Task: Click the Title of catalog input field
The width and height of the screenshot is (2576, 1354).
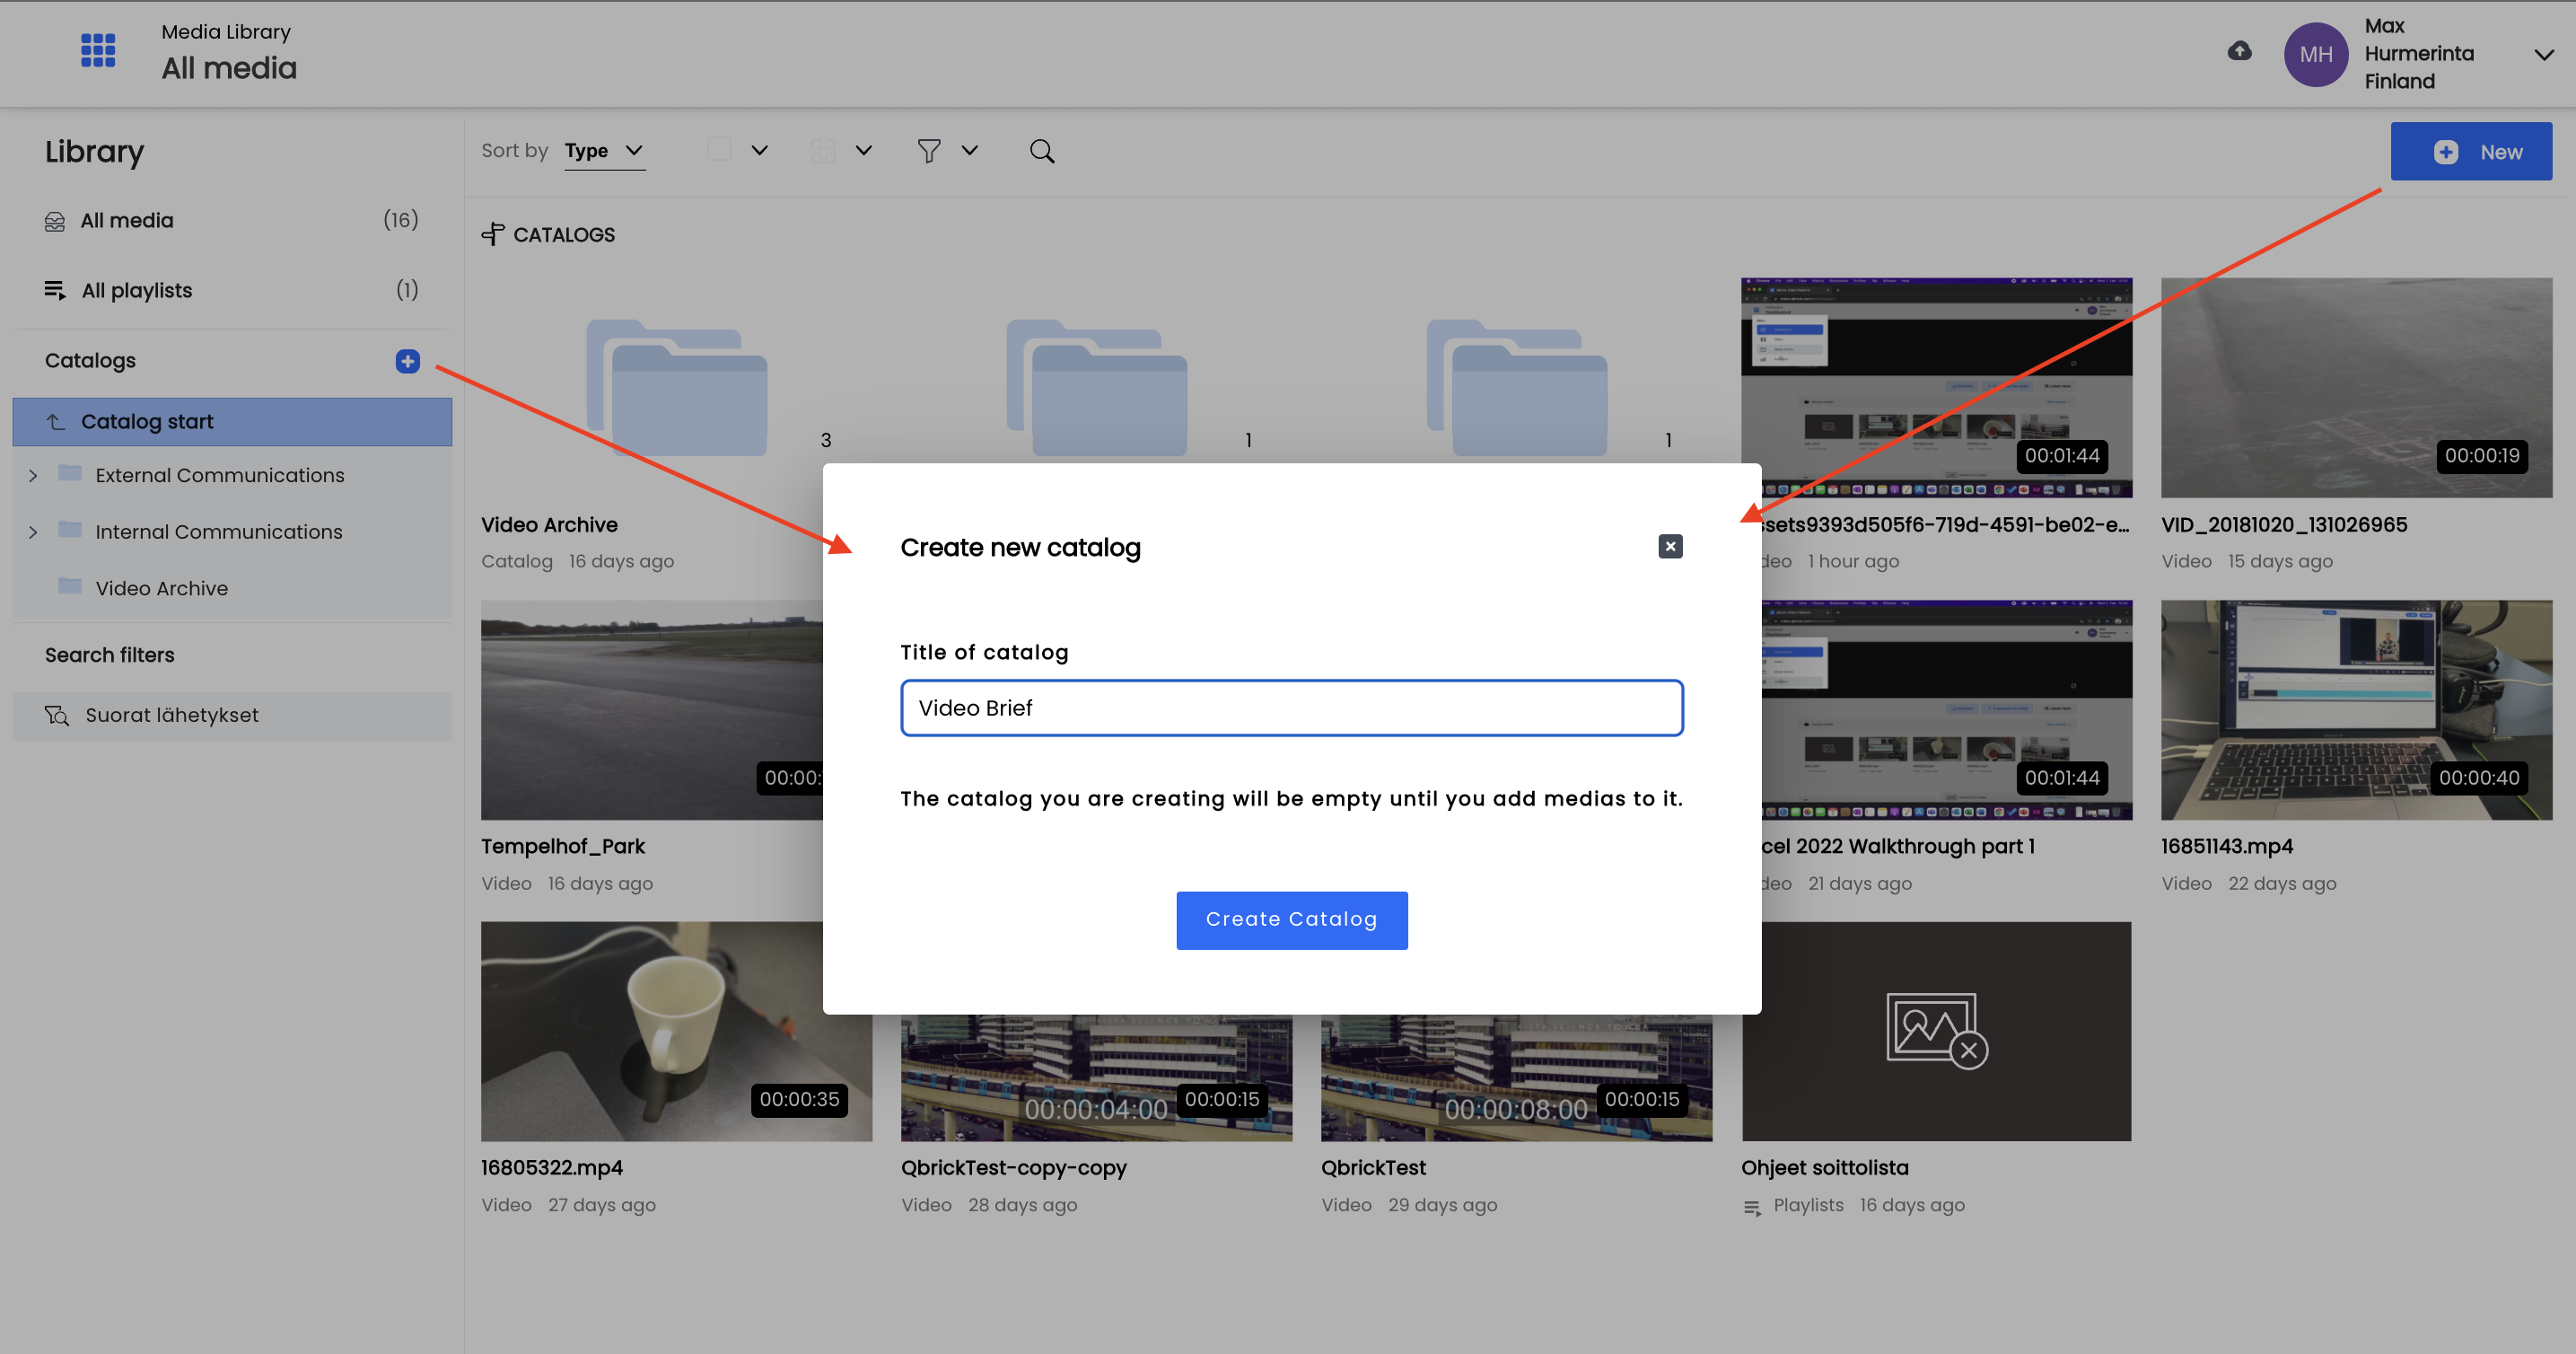Action: (1291, 708)
